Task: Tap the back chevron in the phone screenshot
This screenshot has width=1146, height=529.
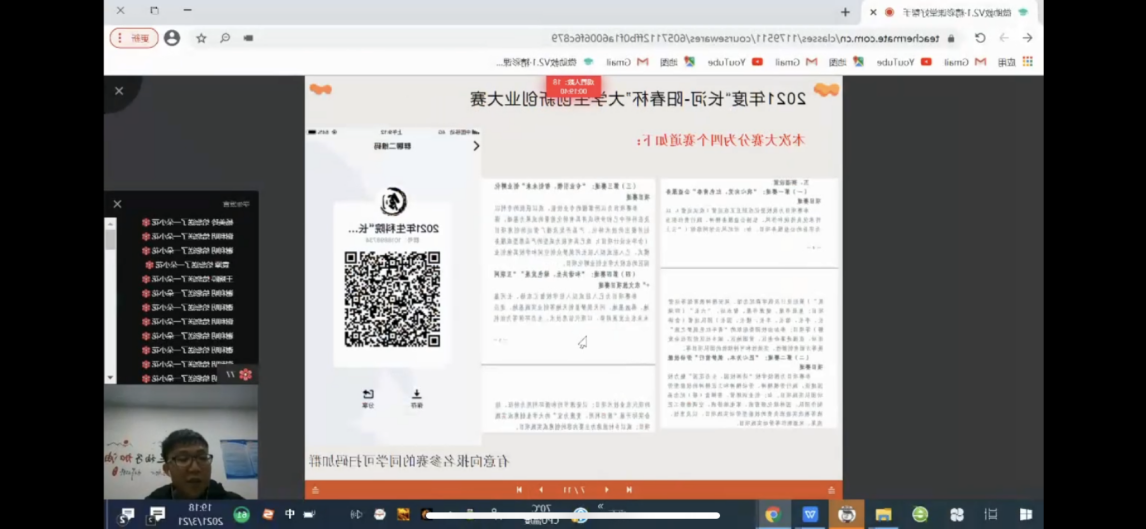Action: tap(476, 145)
